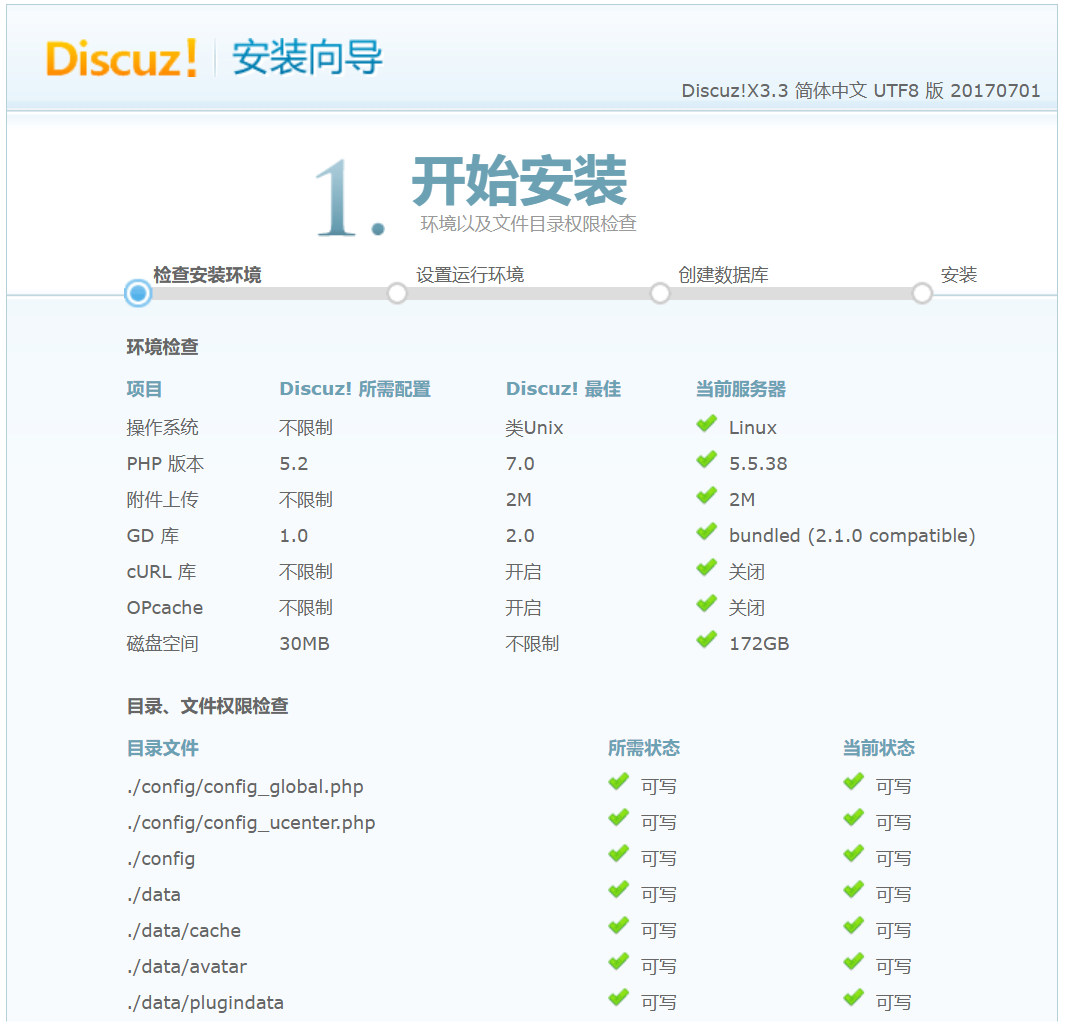
Task: Click the ./data/avatar path
Action: point(187,967)
